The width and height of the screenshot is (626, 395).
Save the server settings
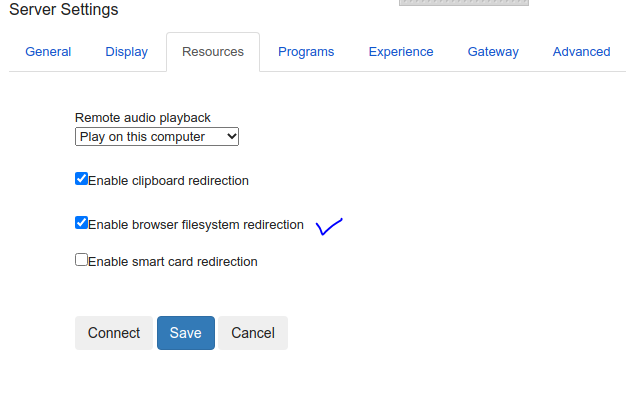[186, 333]
